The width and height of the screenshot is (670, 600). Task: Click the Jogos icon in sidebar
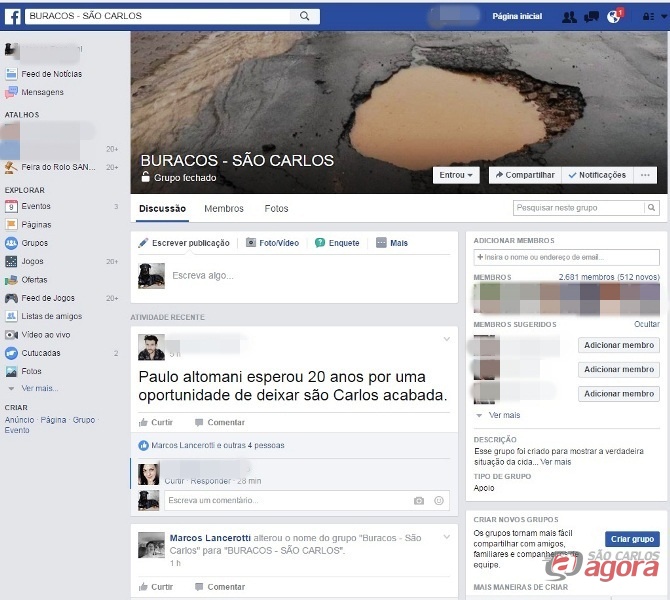pos(11,261)
